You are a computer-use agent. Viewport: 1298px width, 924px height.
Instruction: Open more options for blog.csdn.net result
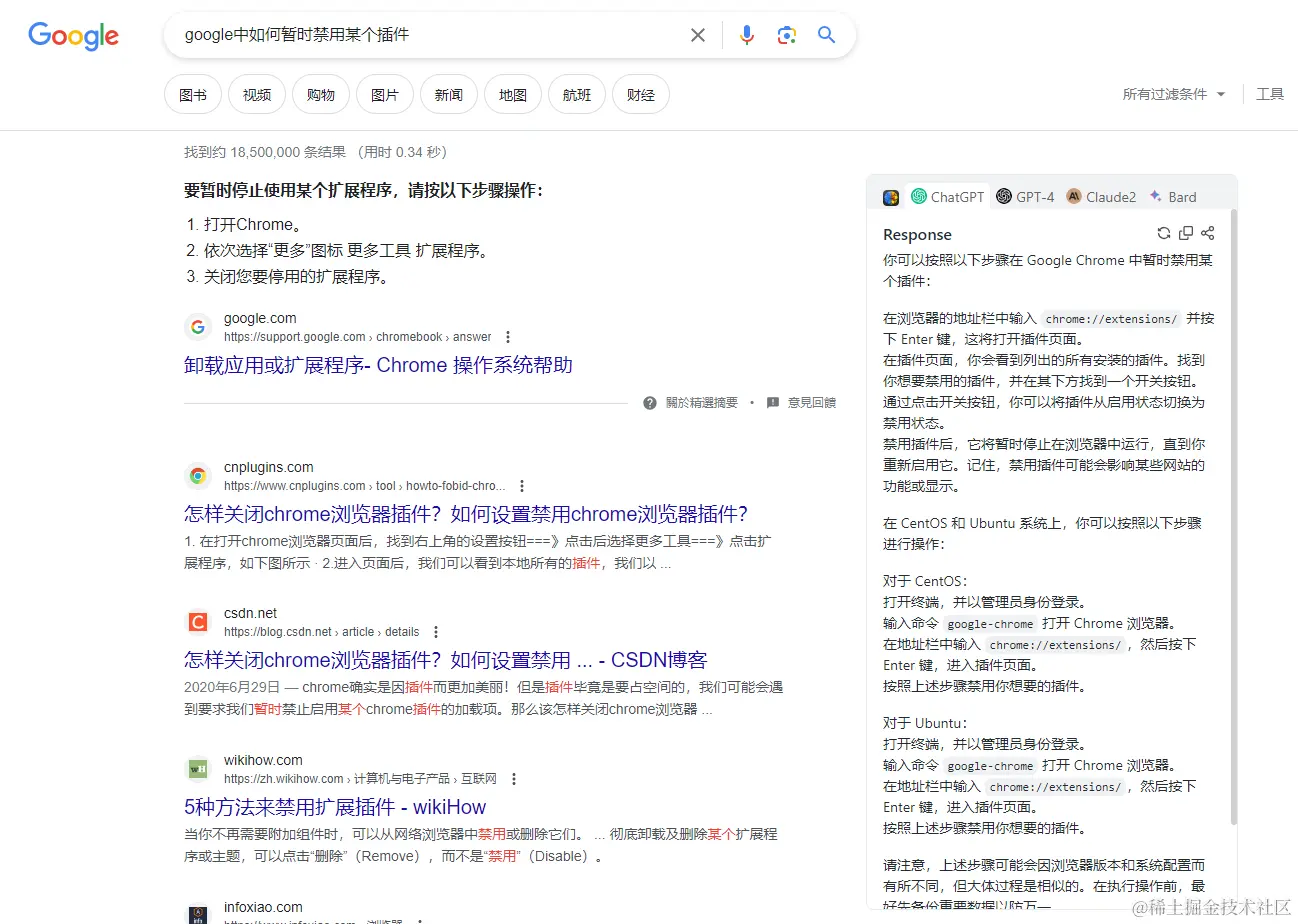(x=436, y=632)
